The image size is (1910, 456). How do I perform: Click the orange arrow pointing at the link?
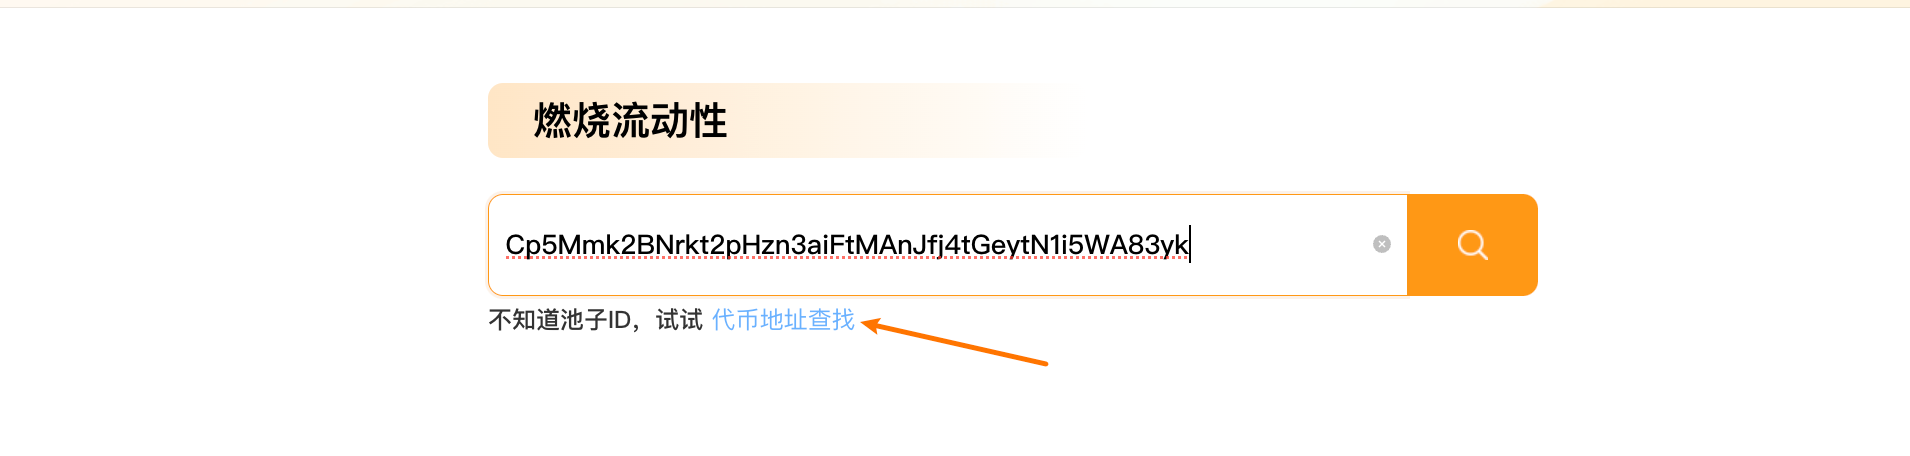(x=954, y=341)
